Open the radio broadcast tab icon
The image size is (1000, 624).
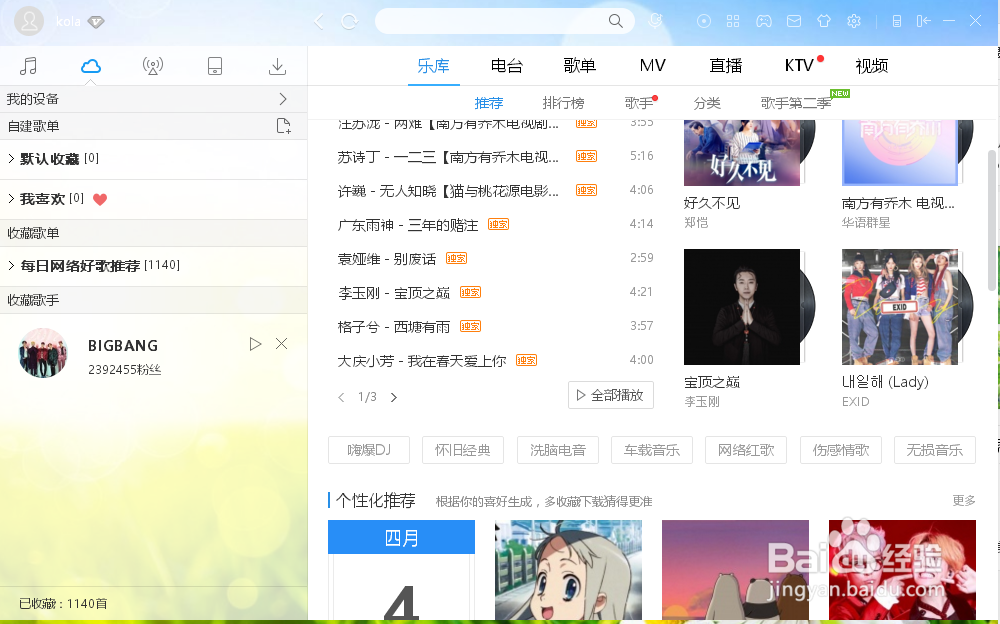coord(152,66)
